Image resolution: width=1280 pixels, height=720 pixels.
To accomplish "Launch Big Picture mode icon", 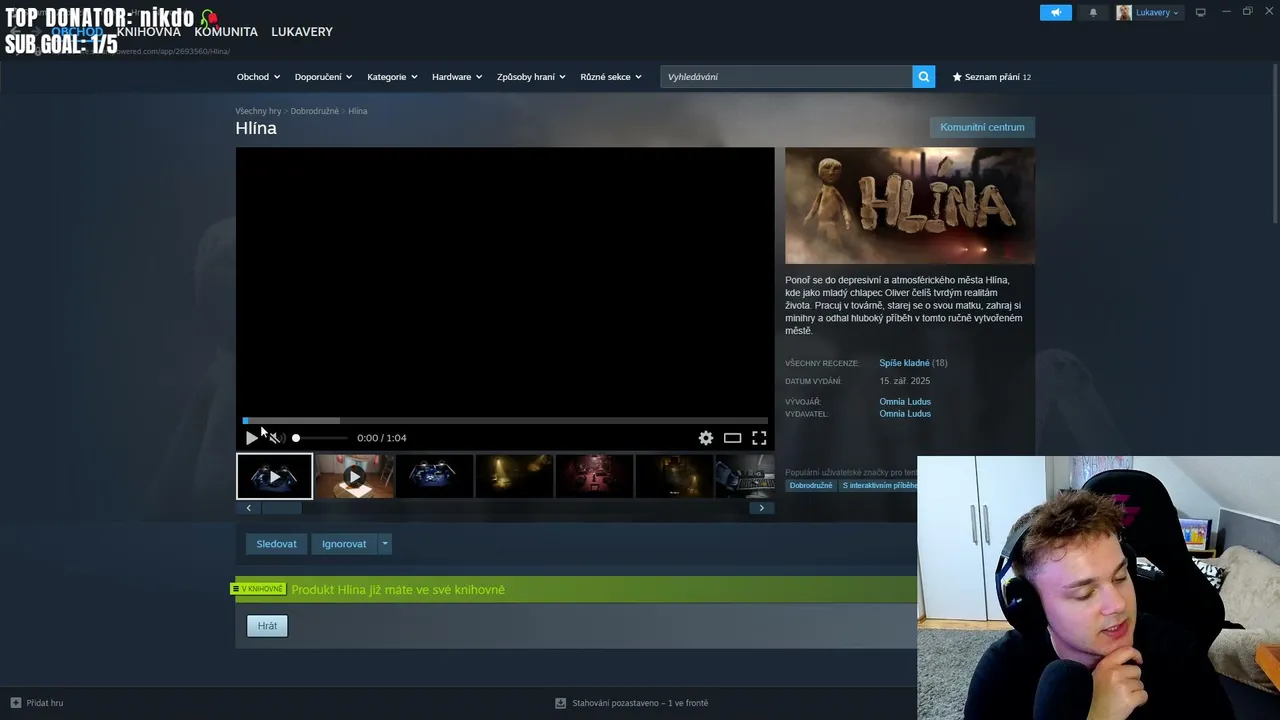I will coord(1201,12).
